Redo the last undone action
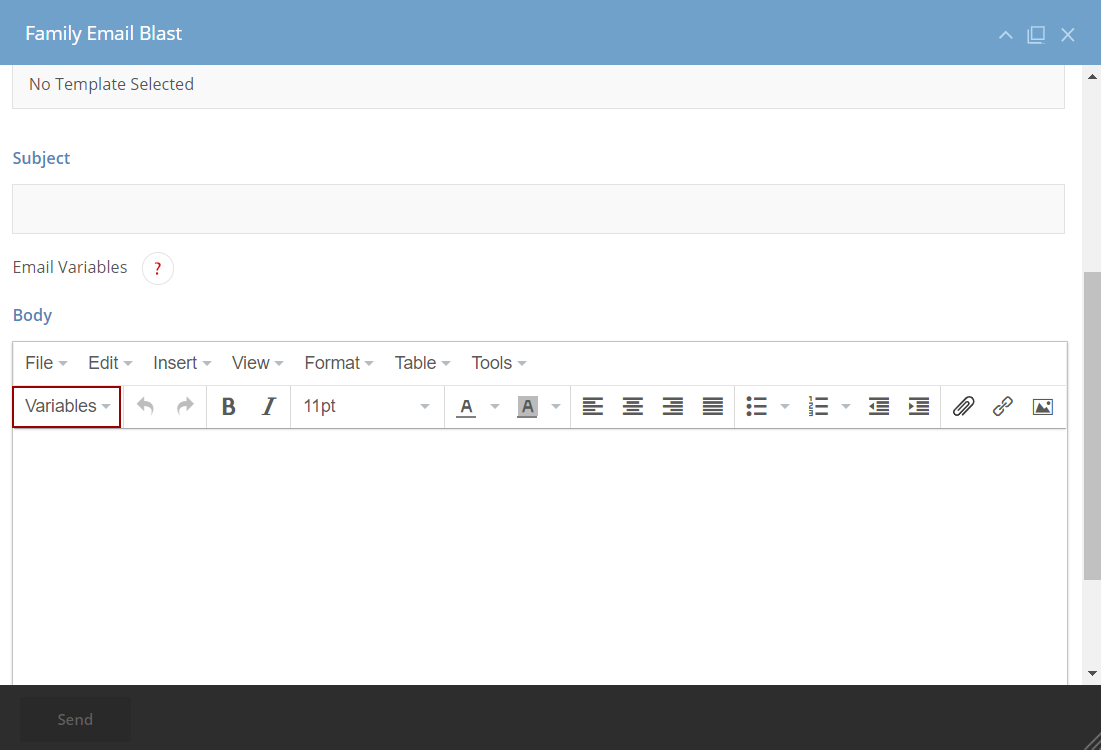Viewport: 1101px width, 750px height. click(184, 406)
